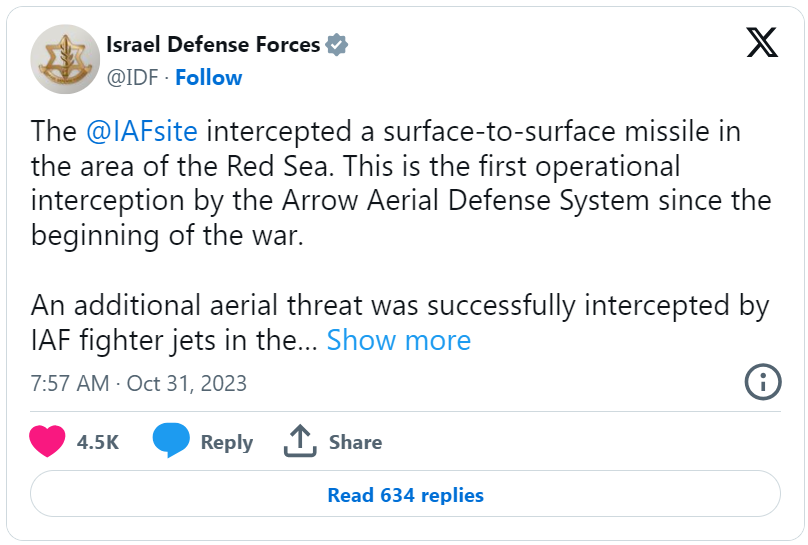Open the @IAFsite mention link
Viewport: 808px width, 545px height.
pos(142,131)
